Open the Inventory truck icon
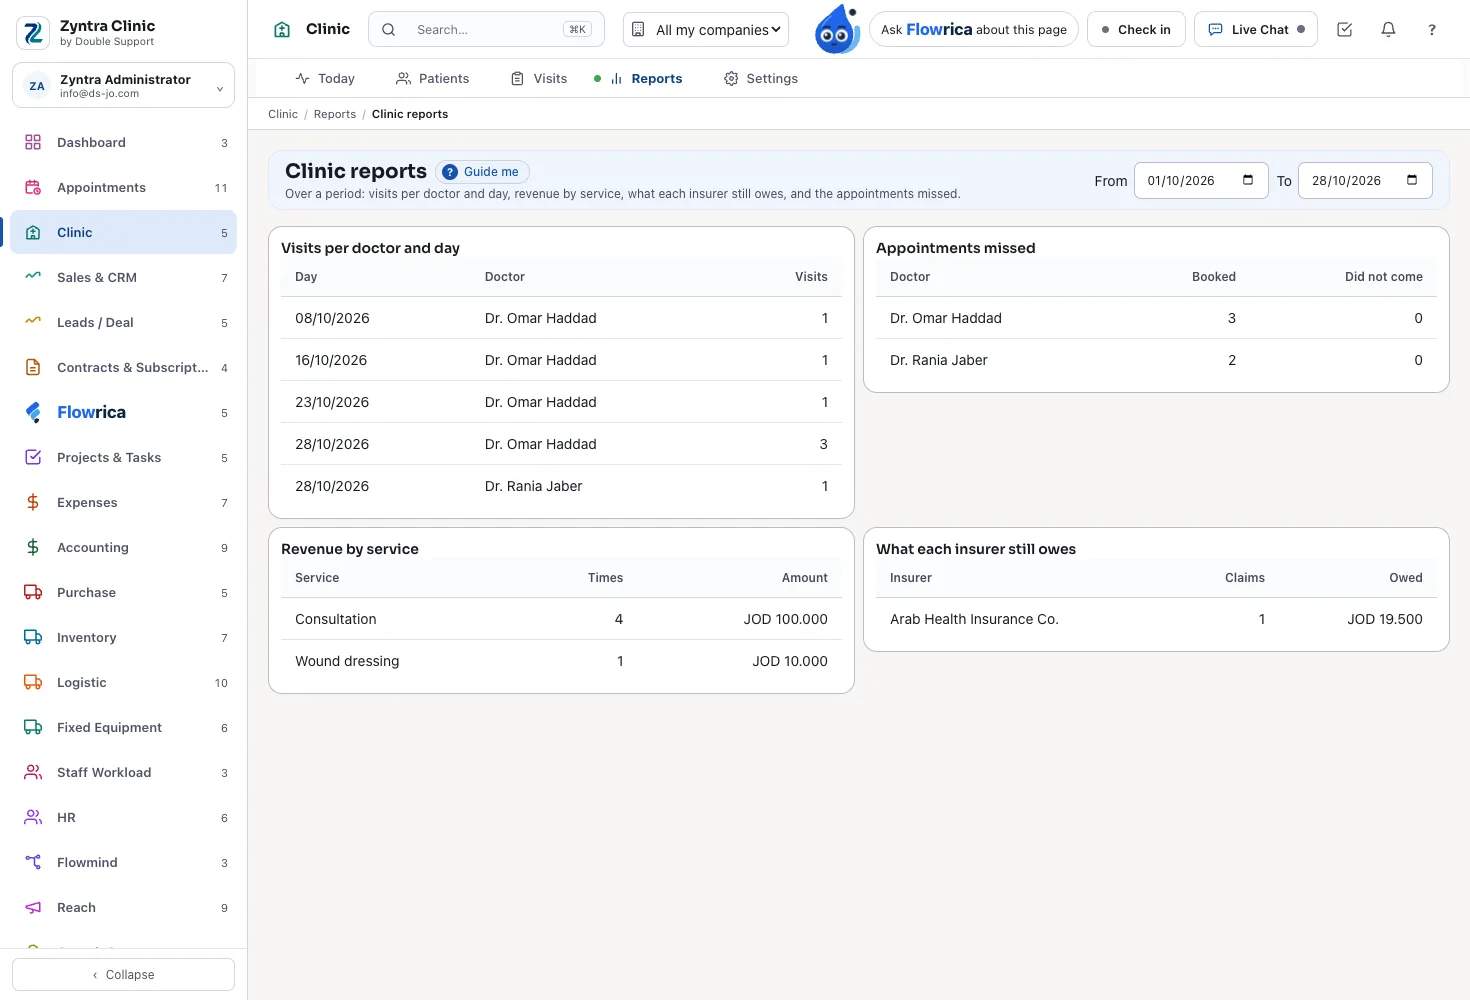The width and height of the screenshot is (1470, 1000). [x=33, y=638]
